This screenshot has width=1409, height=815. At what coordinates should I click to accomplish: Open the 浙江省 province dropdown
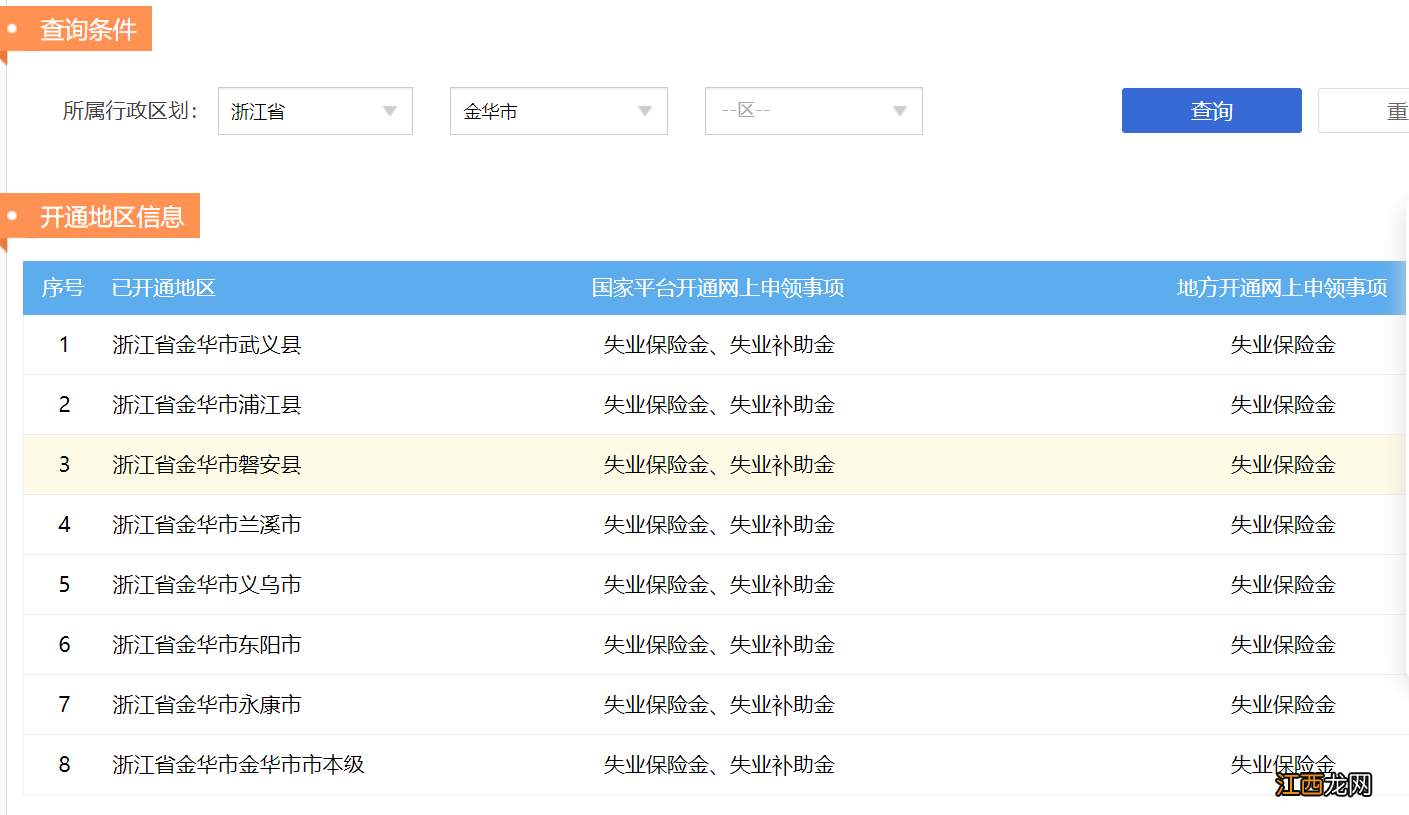(315, 111)
